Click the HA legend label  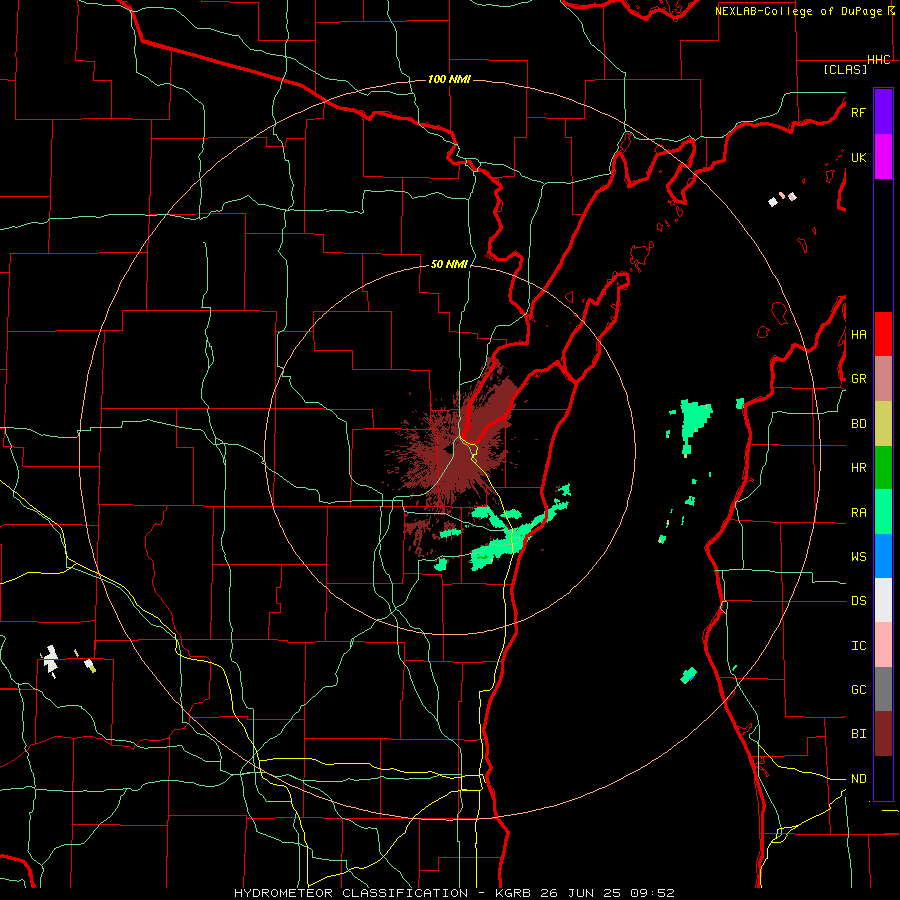[858, 334]
